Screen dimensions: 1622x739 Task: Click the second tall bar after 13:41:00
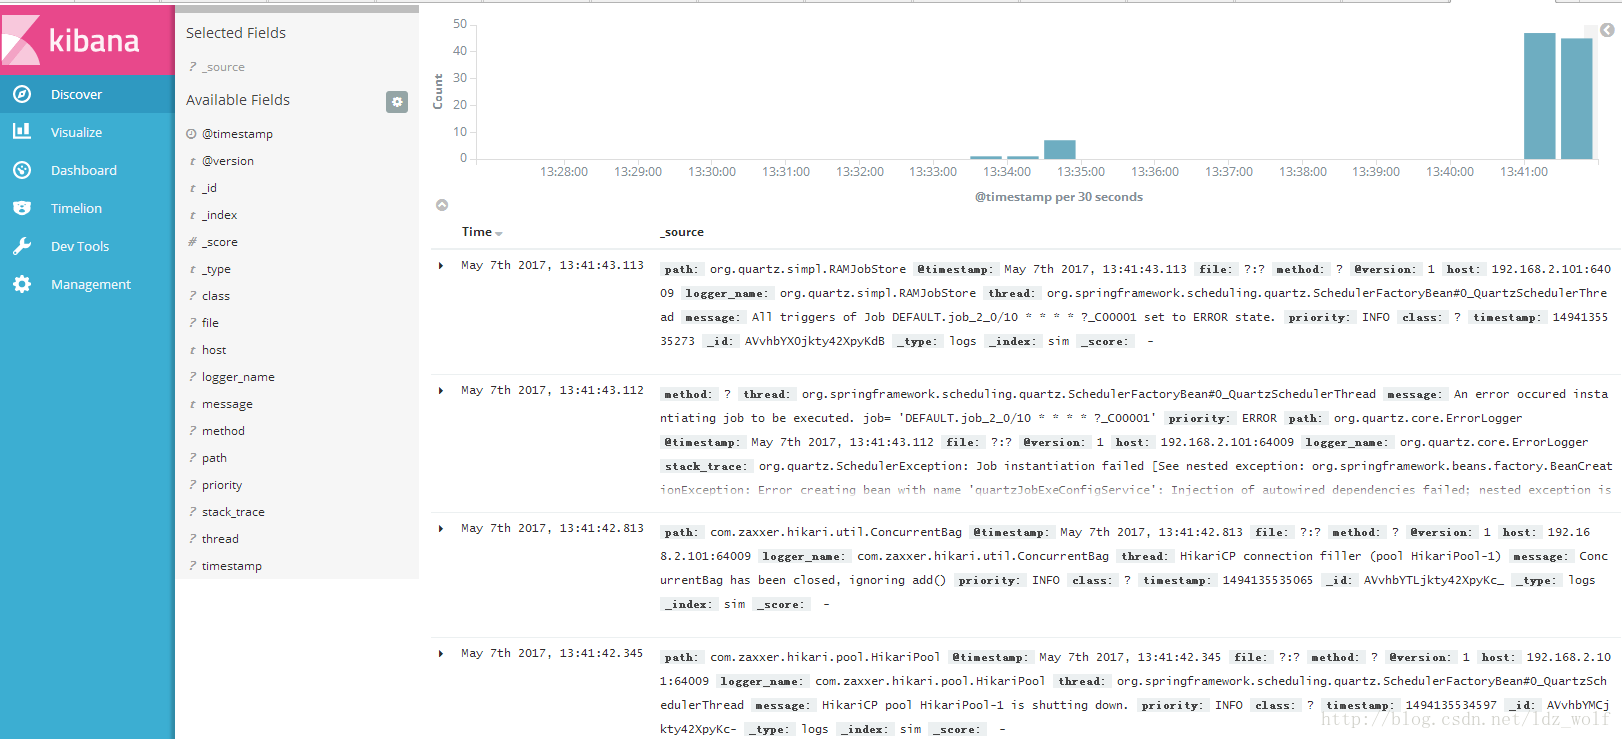(1576, 99)
